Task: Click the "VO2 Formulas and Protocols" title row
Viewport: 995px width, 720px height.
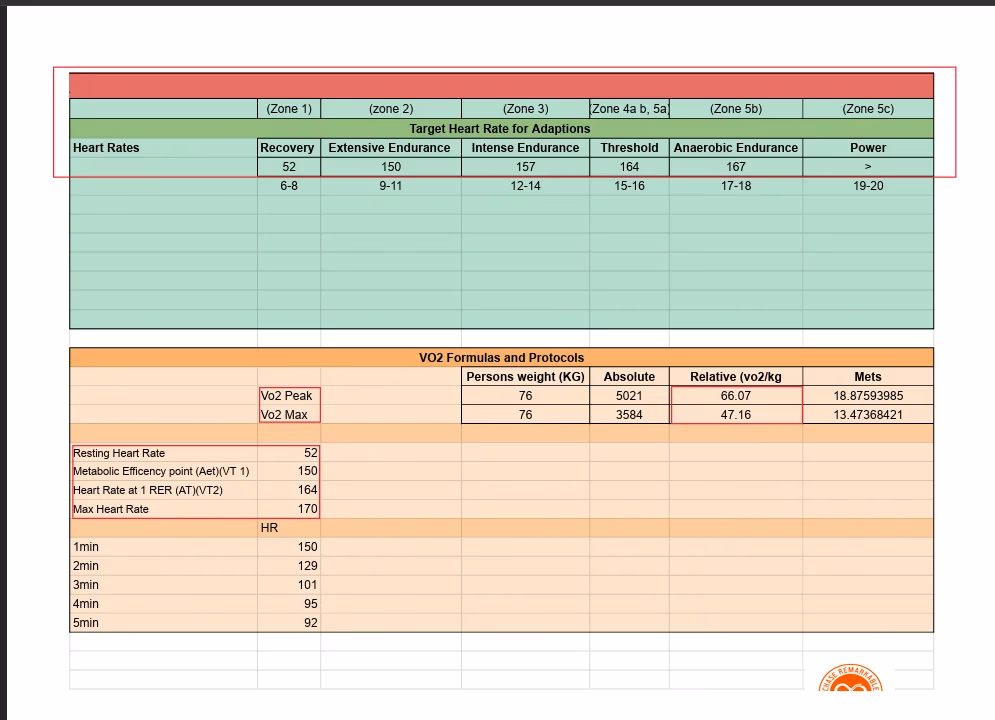Action: pyautogui.click(x=501, y=357)
